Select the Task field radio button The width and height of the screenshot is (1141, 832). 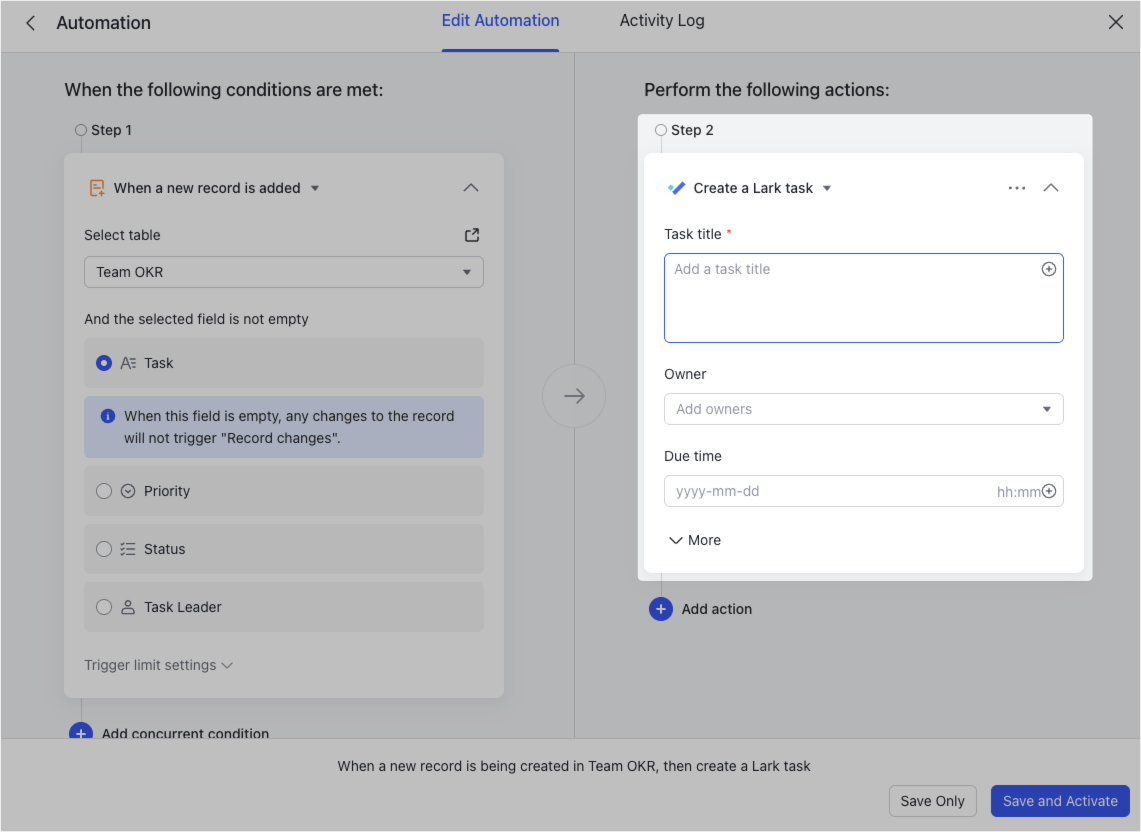pyautogui.click(x=104, y=362)
